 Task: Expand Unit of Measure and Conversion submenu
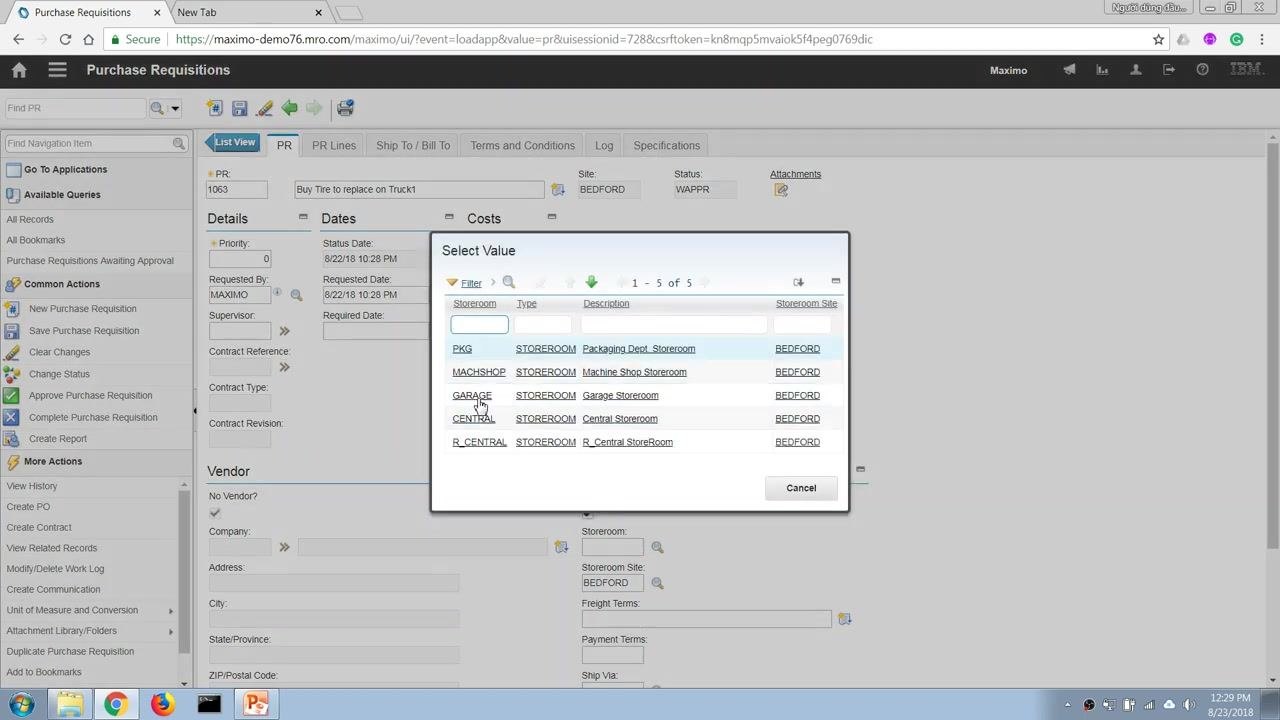coord(171,610)
